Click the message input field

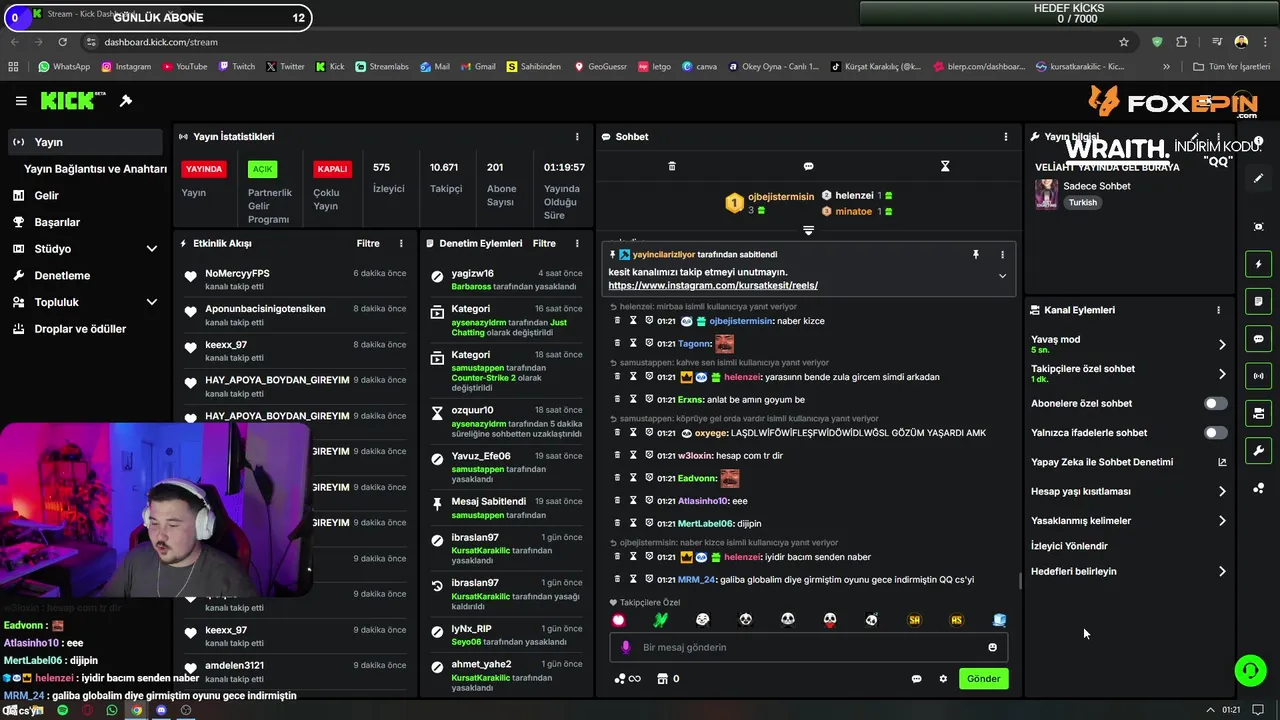click(808, 647)
